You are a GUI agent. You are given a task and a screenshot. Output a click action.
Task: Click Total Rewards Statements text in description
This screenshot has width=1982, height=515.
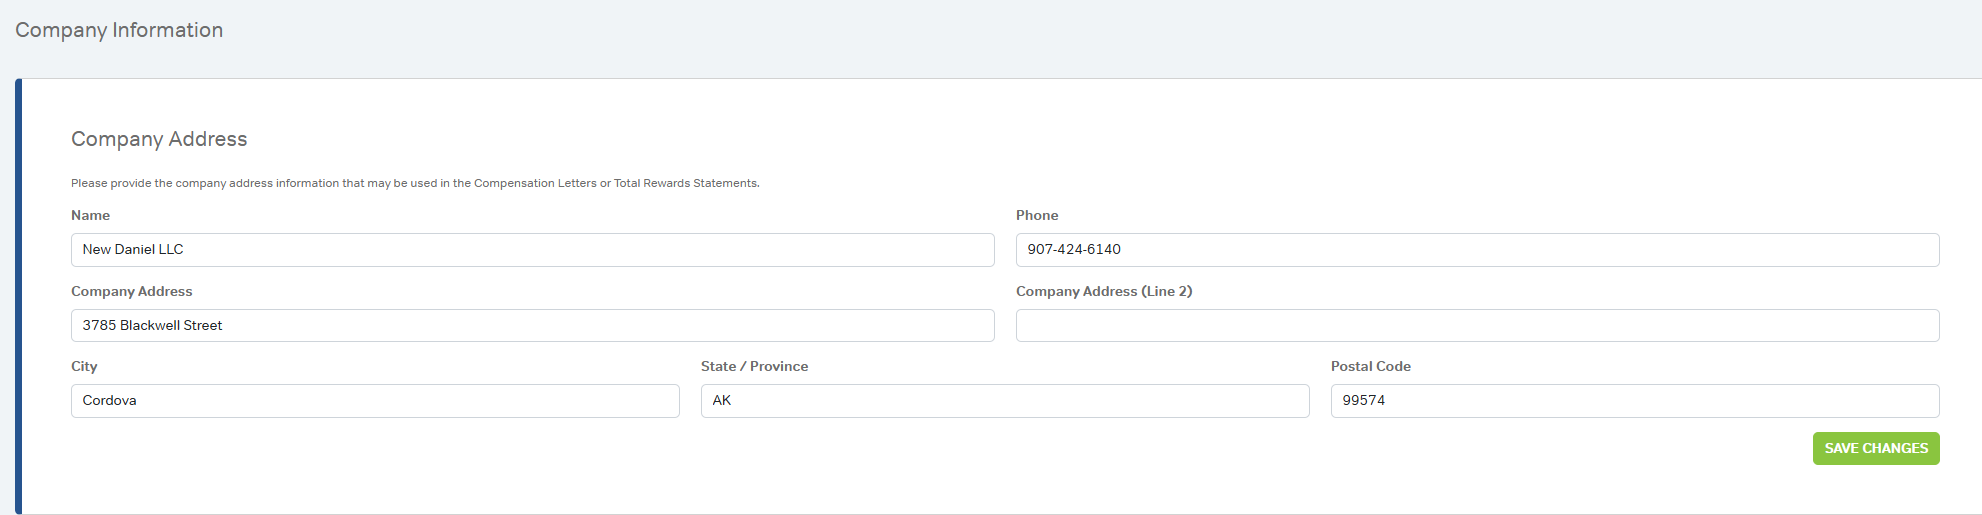(x=686, y=184)
